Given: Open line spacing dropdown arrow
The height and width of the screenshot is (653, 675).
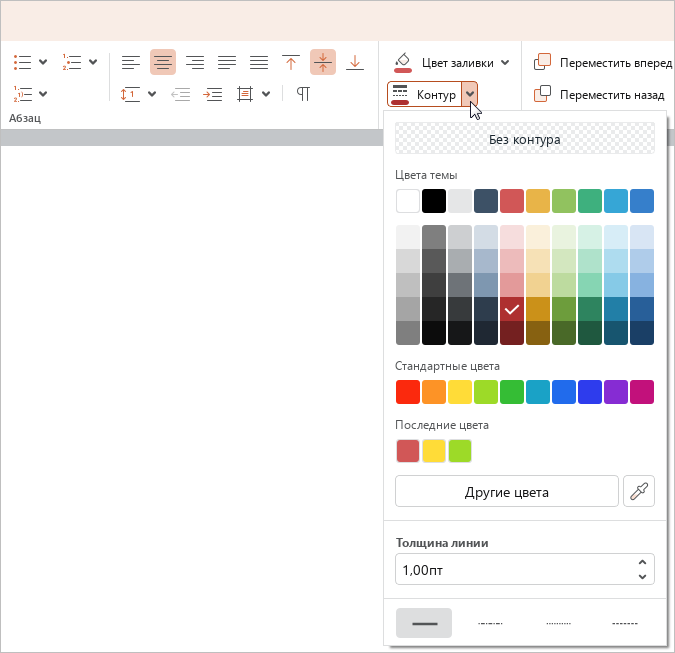Looking at the screenshot, I should click(152, 94).
